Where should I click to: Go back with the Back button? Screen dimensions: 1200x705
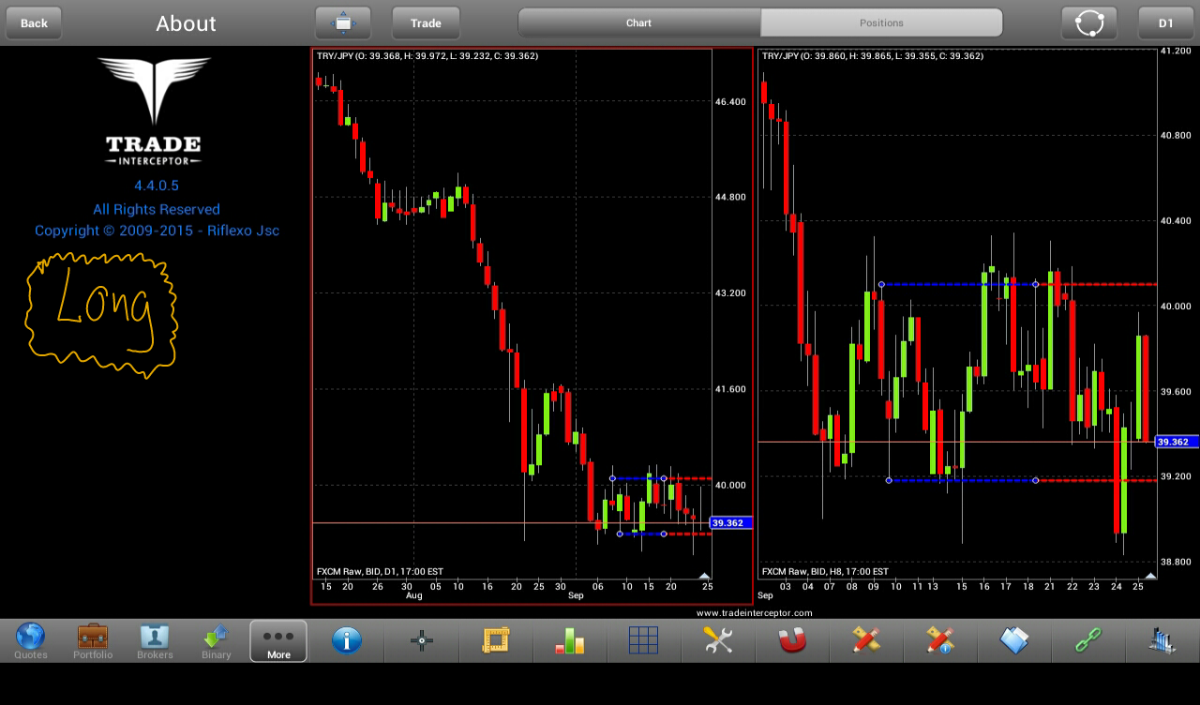(x=34, y=23)
